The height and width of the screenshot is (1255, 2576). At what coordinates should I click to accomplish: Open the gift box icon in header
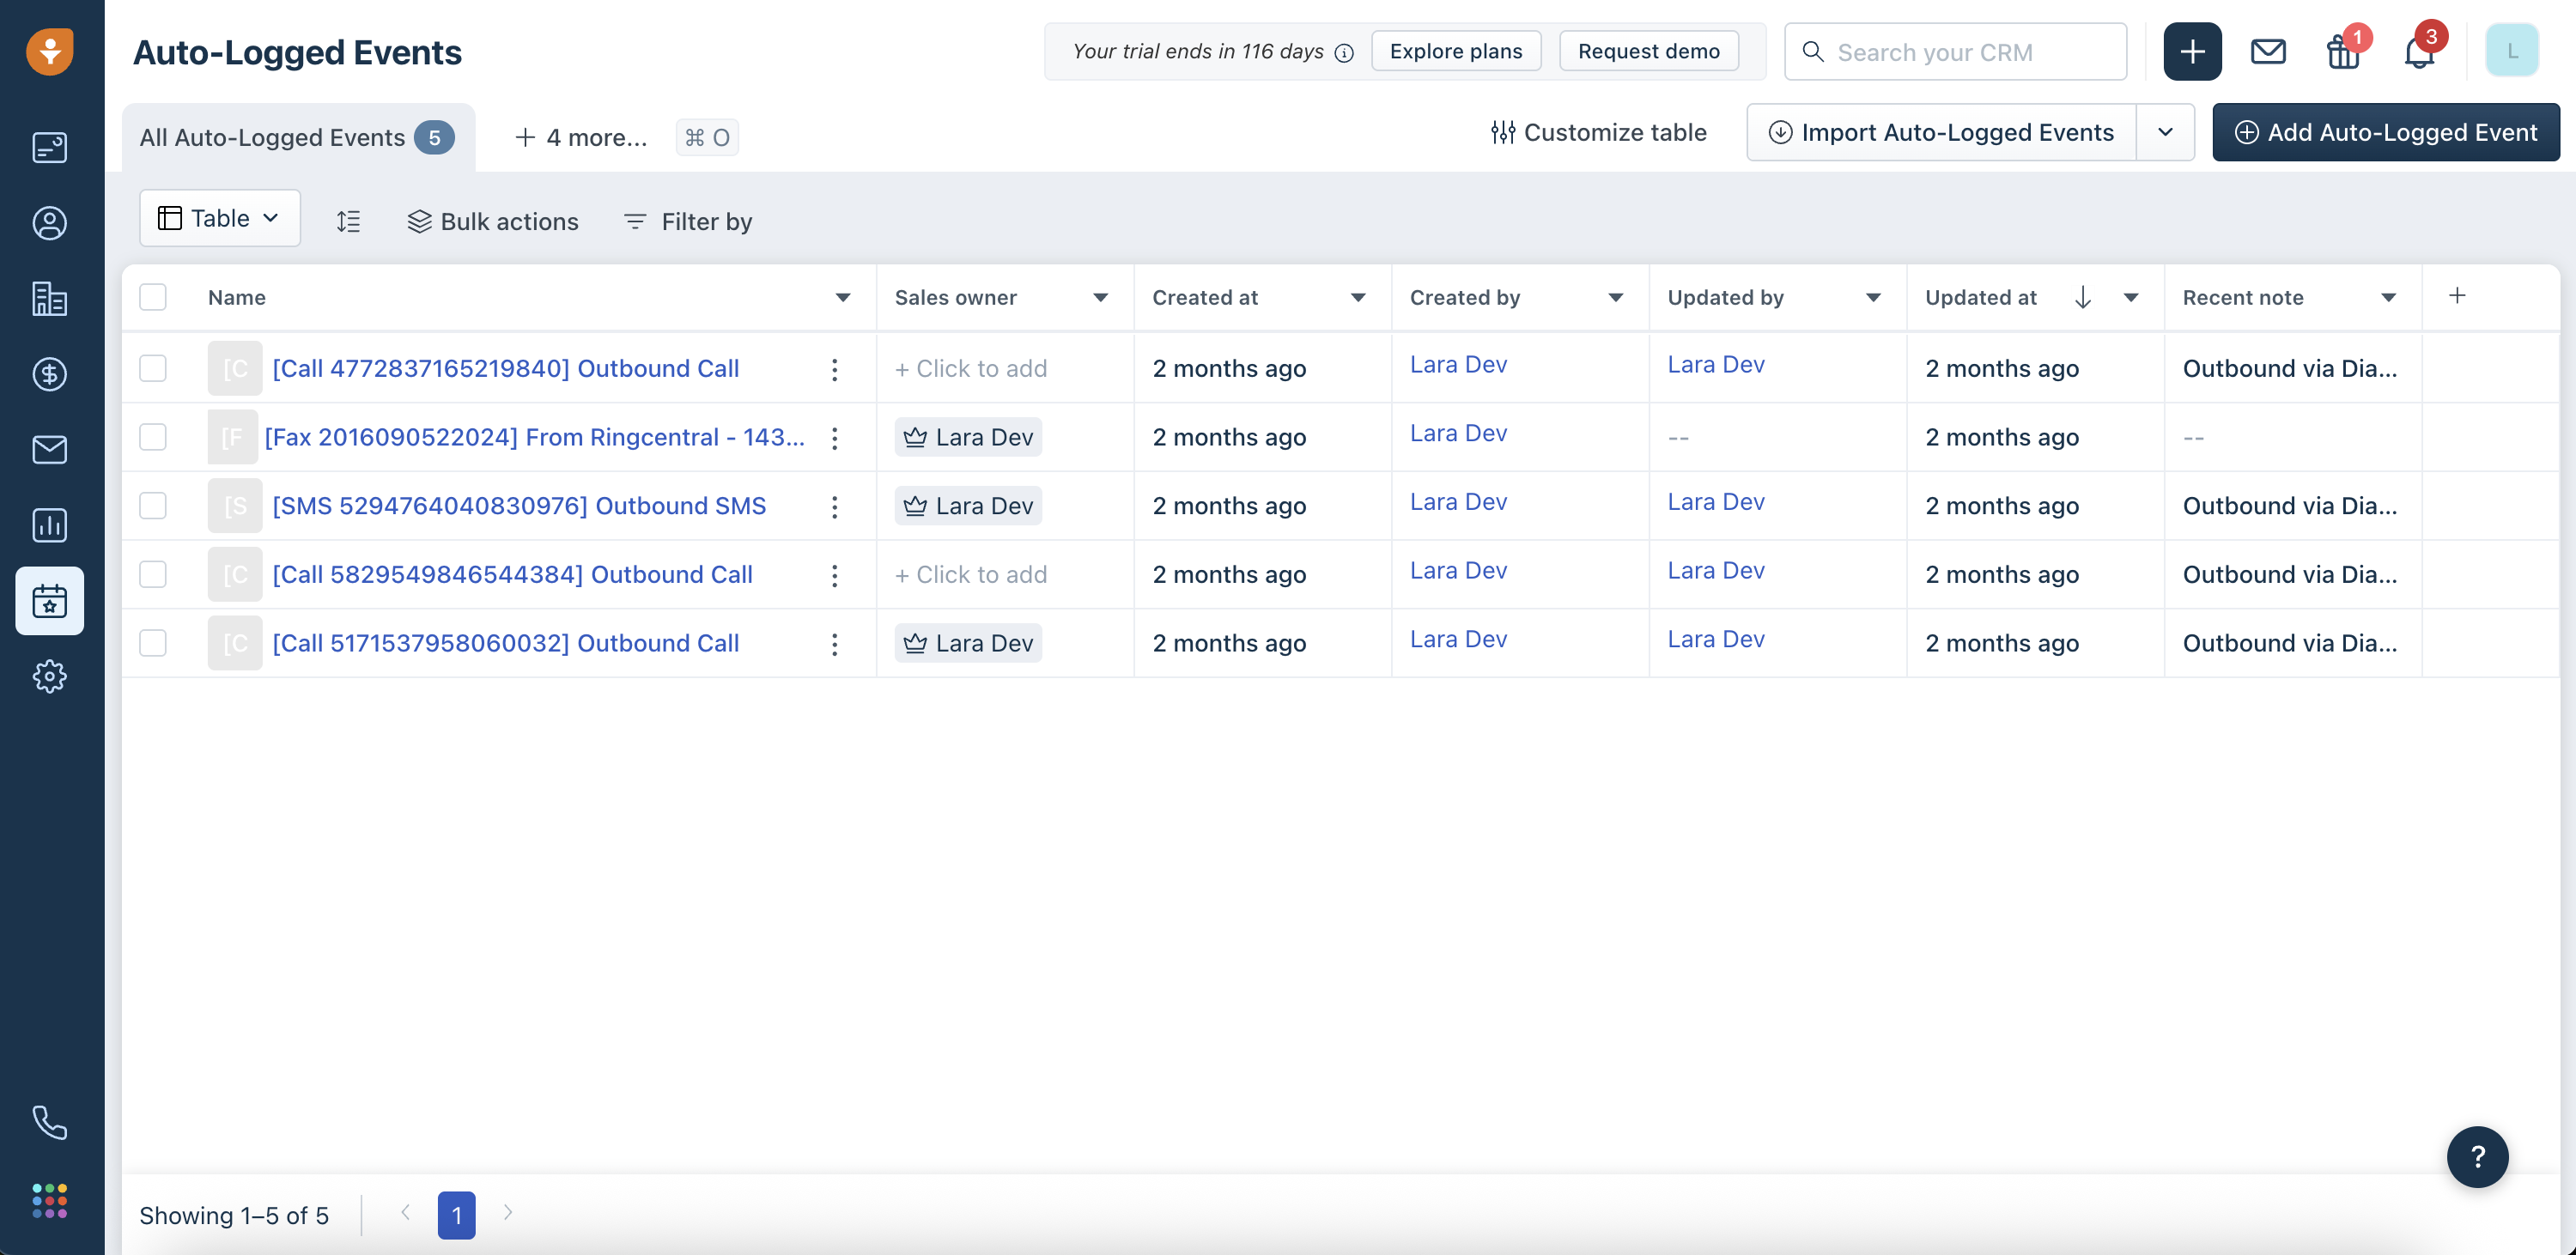(x=2342, y=52)
